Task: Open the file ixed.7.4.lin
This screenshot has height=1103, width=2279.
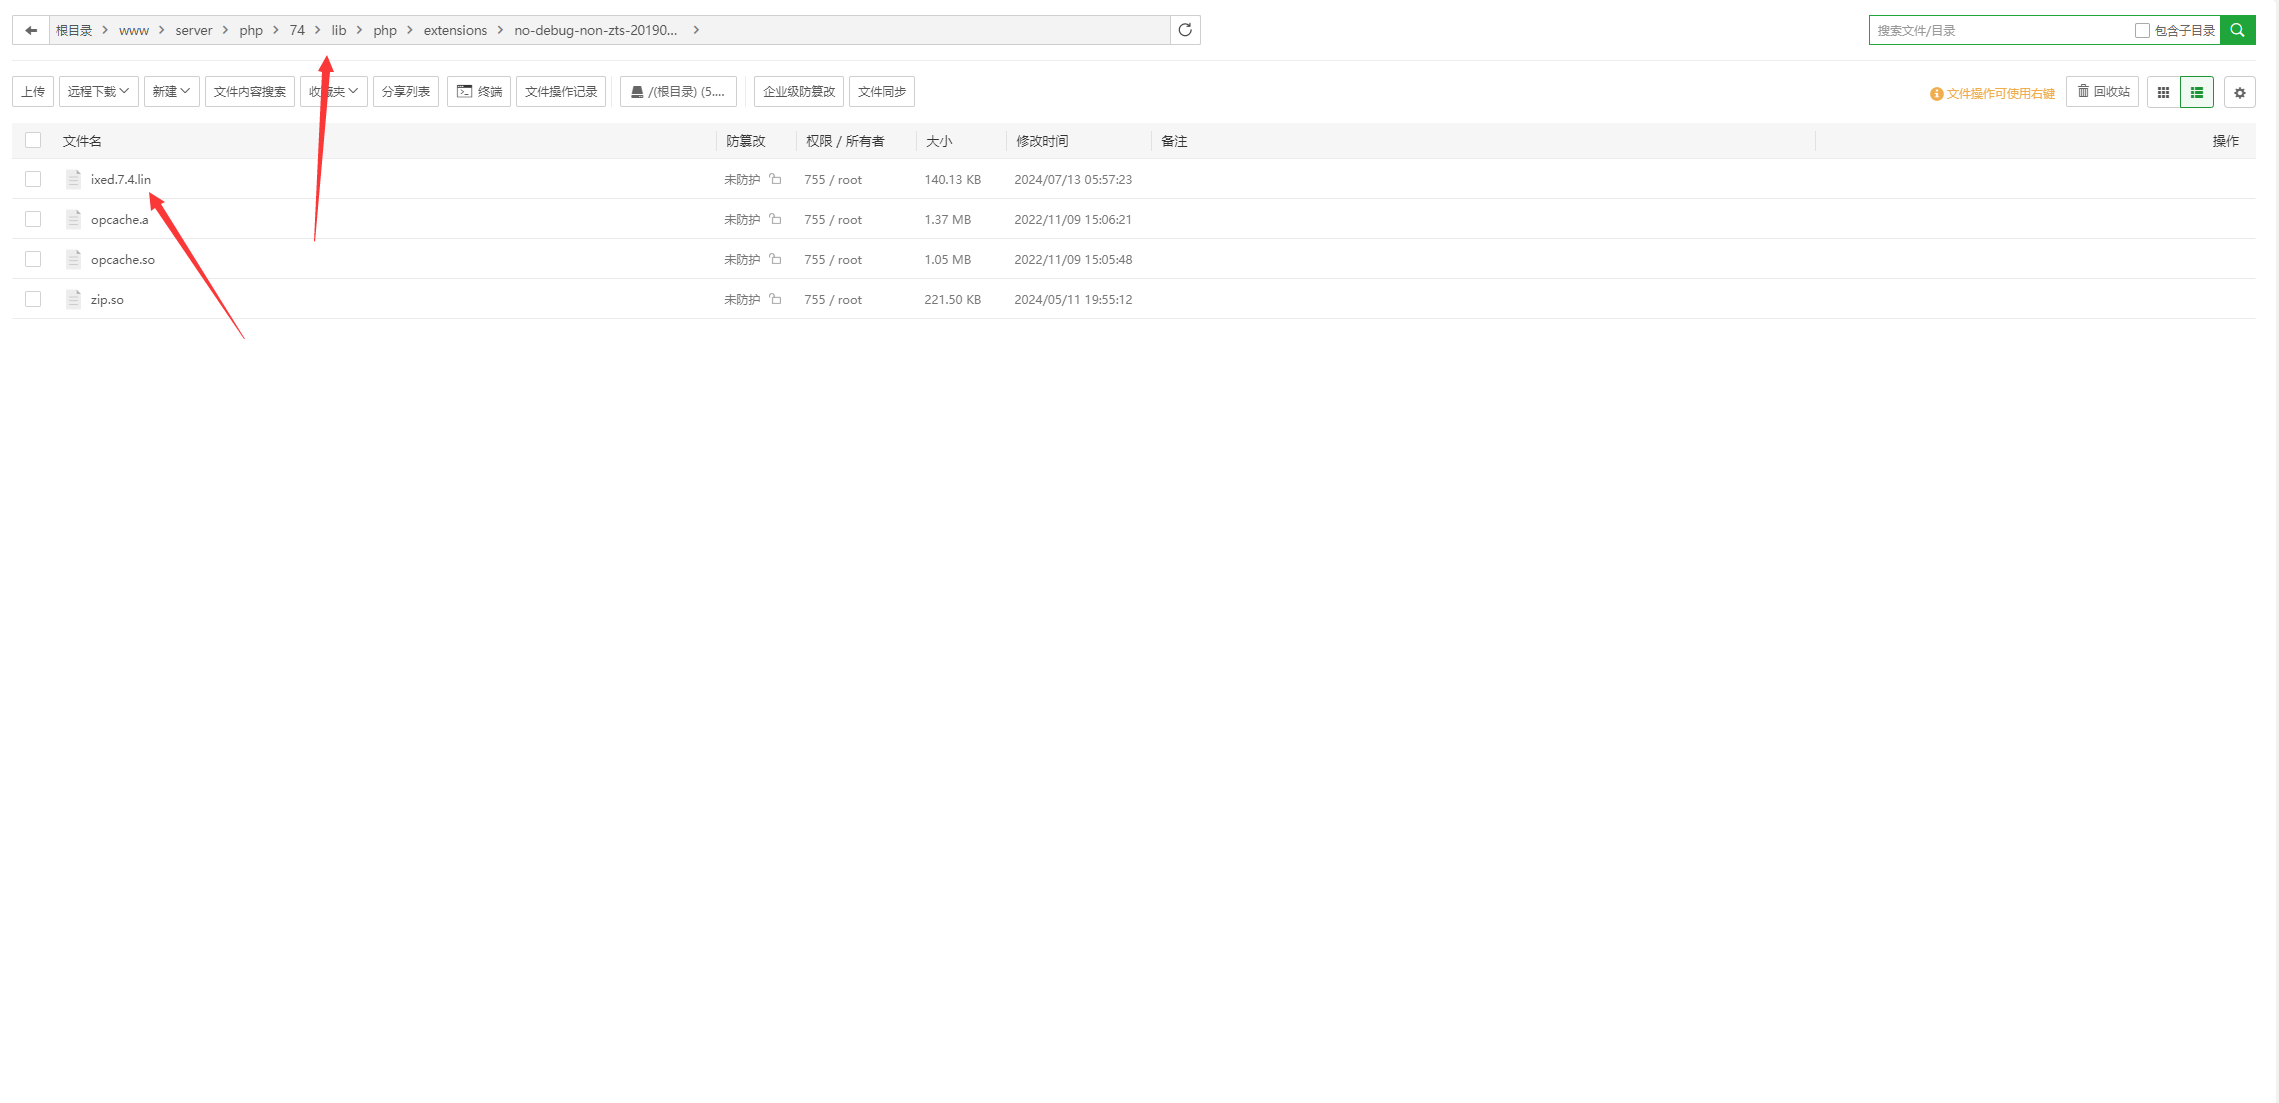Action: (121, 179)
